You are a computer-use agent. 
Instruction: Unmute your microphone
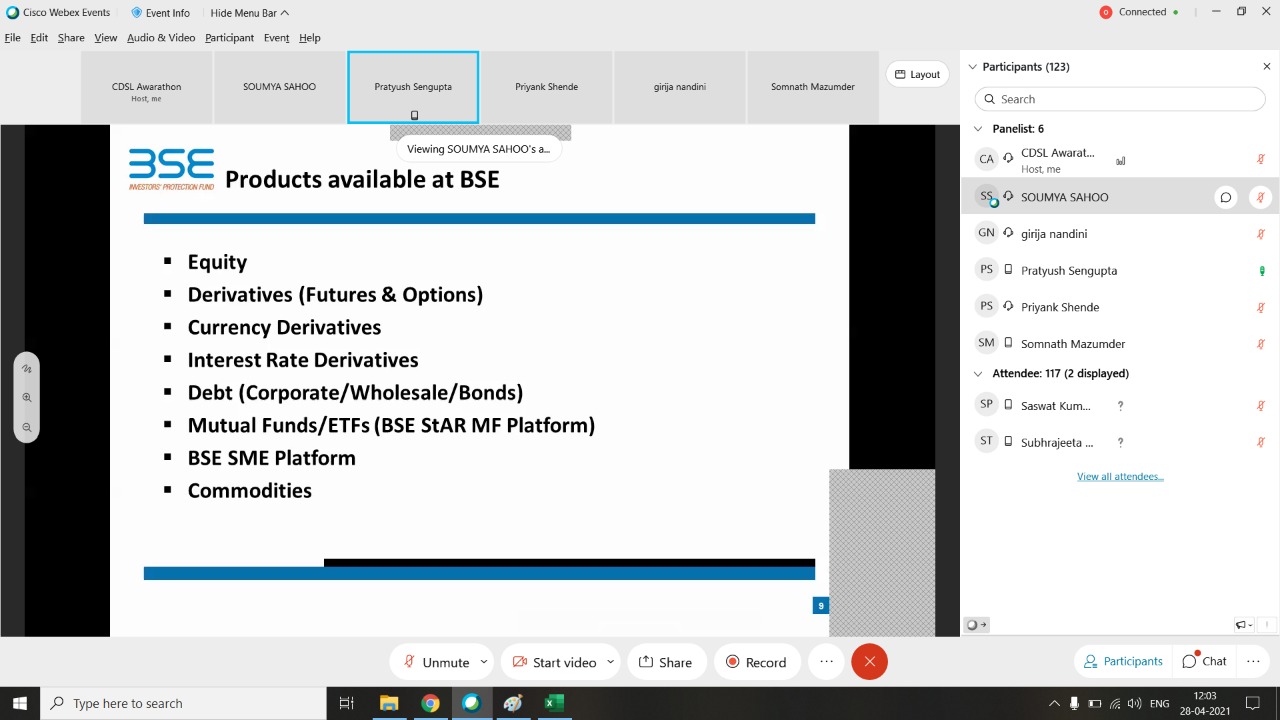[x=435, y=662]
